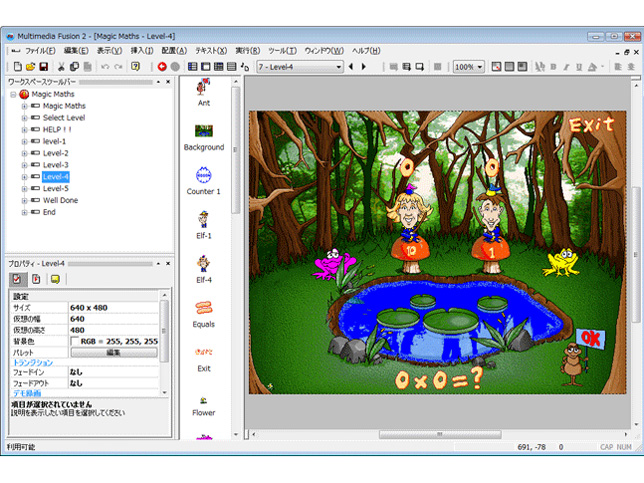Close the properties Level-4 panel
This screenshot has width=644, height=483.
pos(168,264)
